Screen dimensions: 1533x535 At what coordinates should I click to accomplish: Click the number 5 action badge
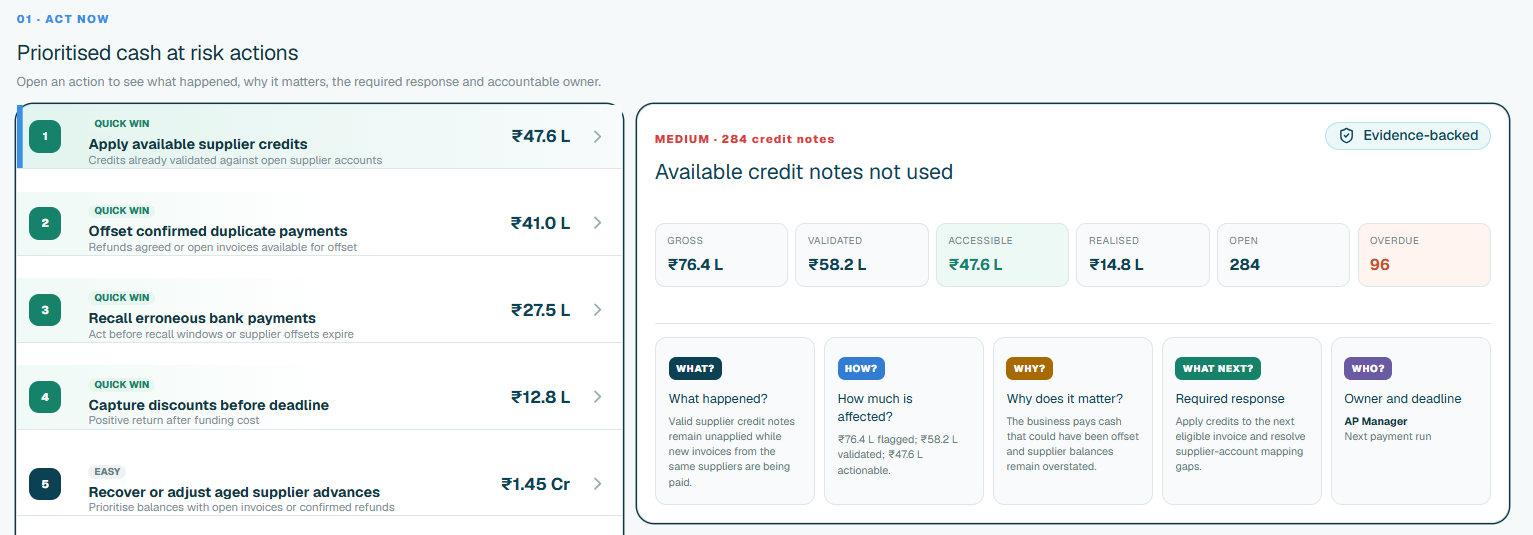pyautogui.click(x=45, y=484)
